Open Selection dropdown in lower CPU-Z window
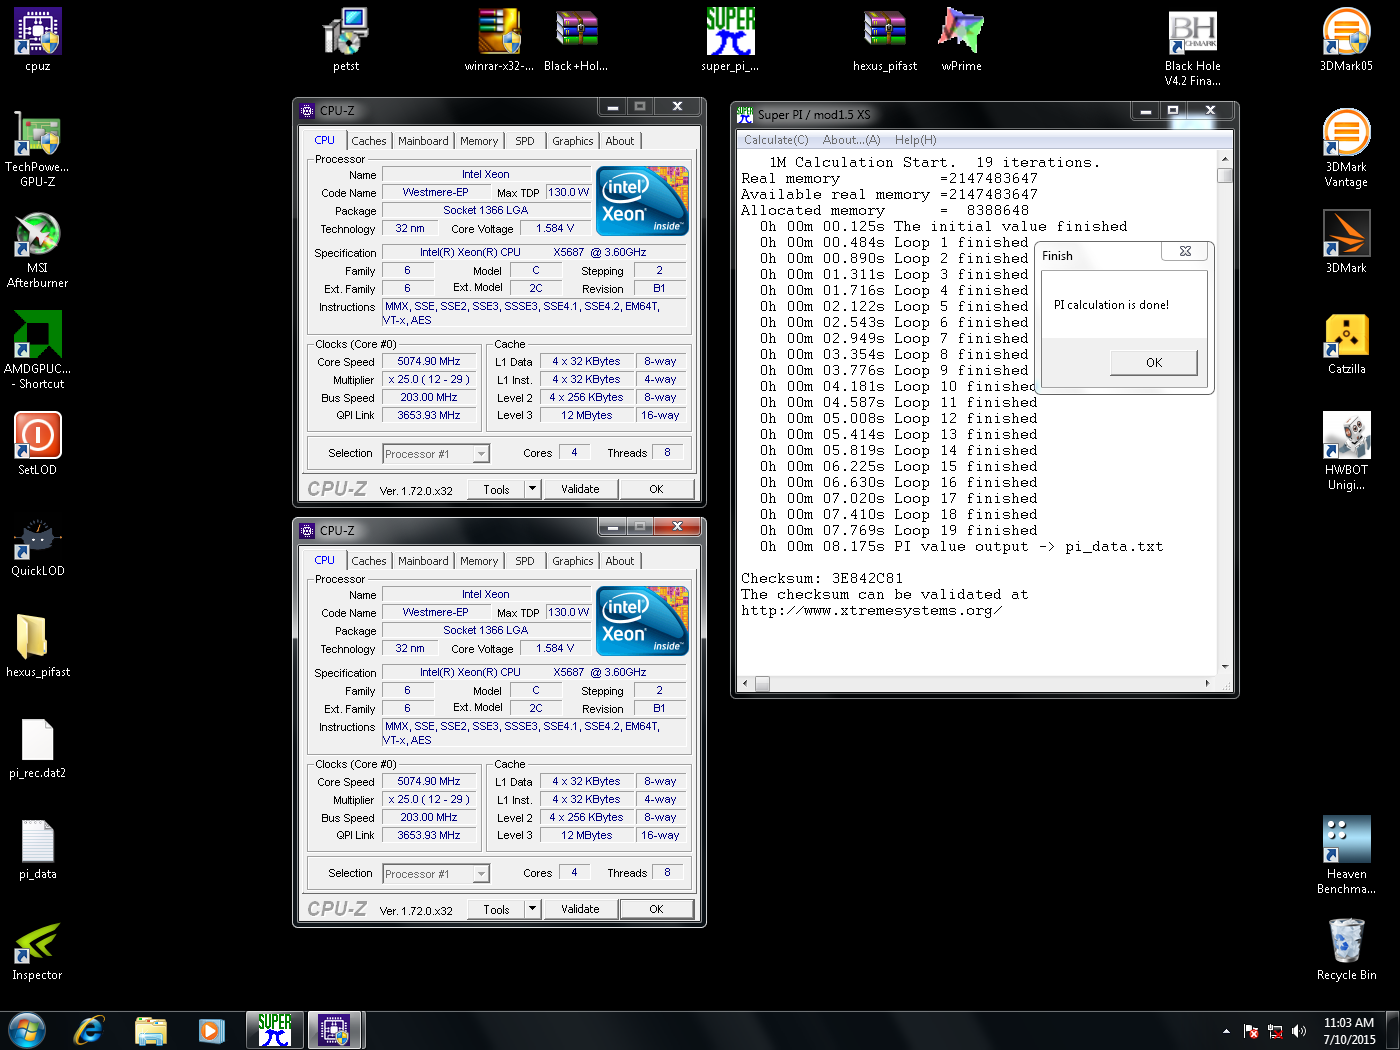The image size is (1400, 1050). [436, 874]
